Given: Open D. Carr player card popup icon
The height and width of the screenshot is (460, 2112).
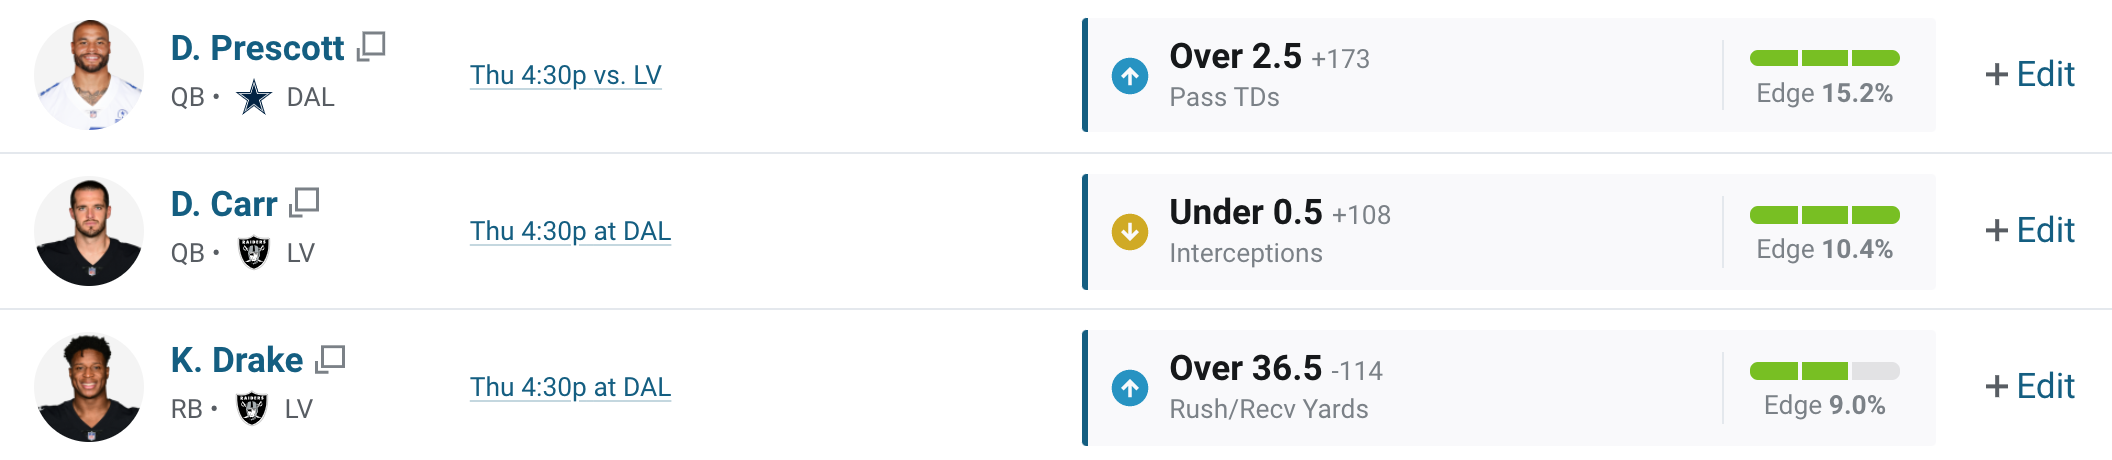Looking at the screenshot, I should pos(304,202).
